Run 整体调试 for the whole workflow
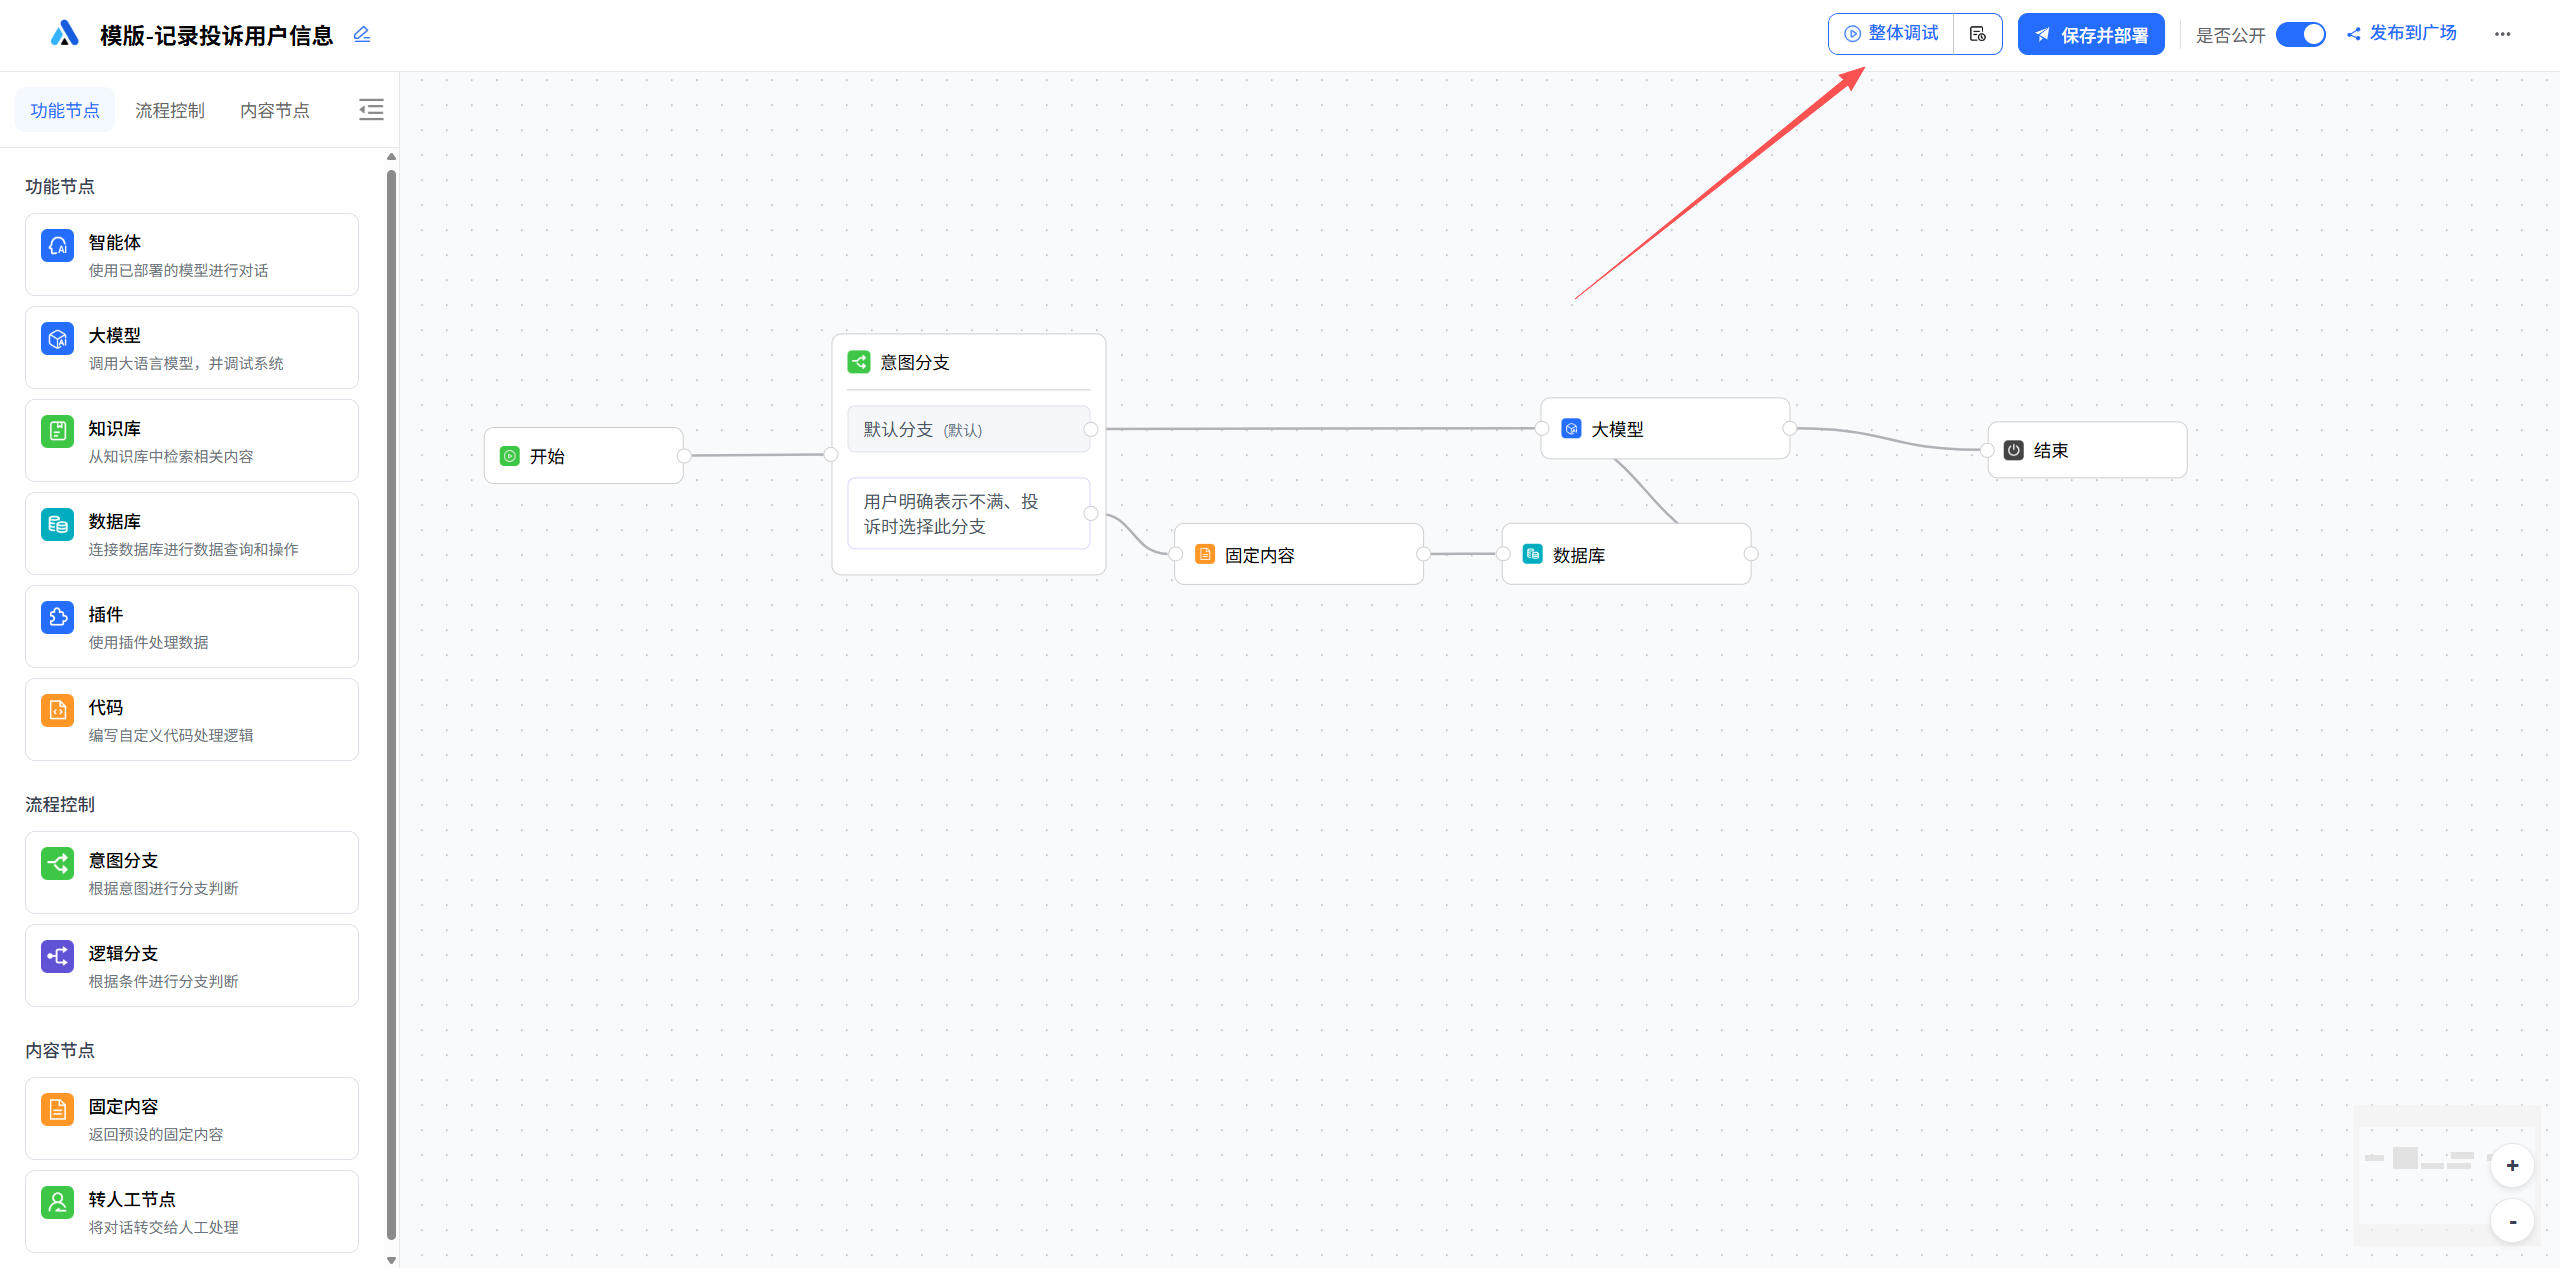Image resolution: width=2560 pixels, height=1268 pixels. (x=1891, y=34)
